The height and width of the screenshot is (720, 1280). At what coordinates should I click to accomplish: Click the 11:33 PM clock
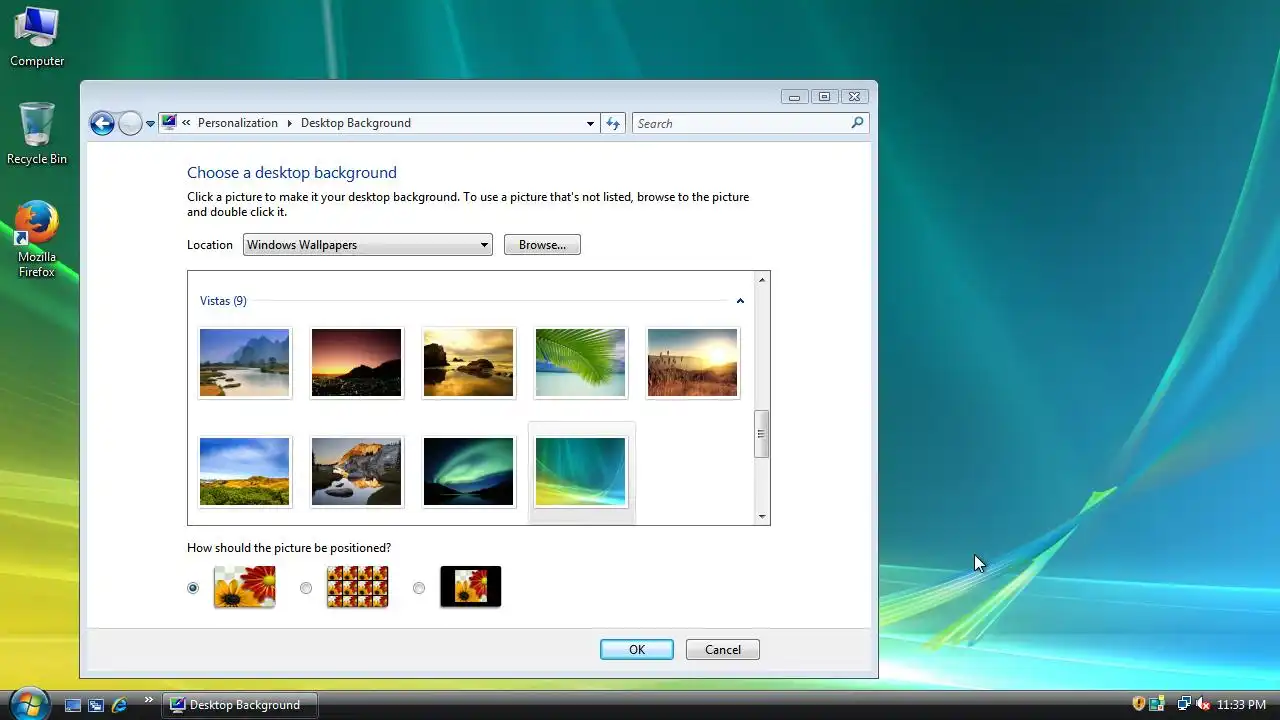click(x=1241, y=705)
